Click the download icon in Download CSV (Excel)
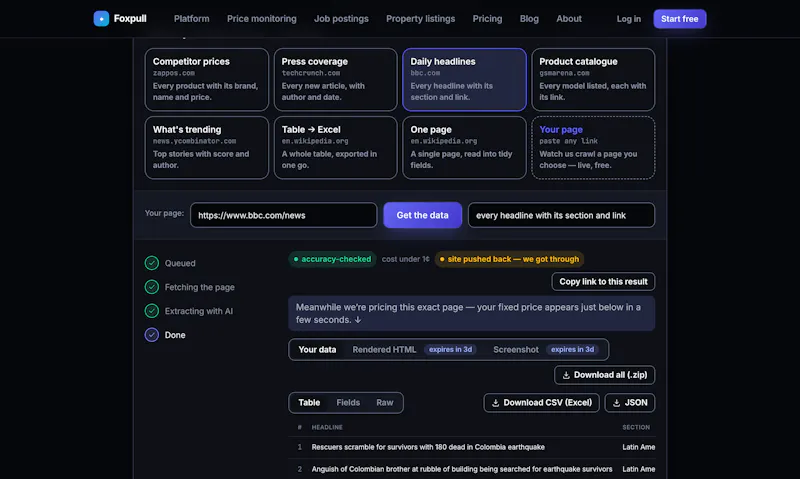 (495, 403)
